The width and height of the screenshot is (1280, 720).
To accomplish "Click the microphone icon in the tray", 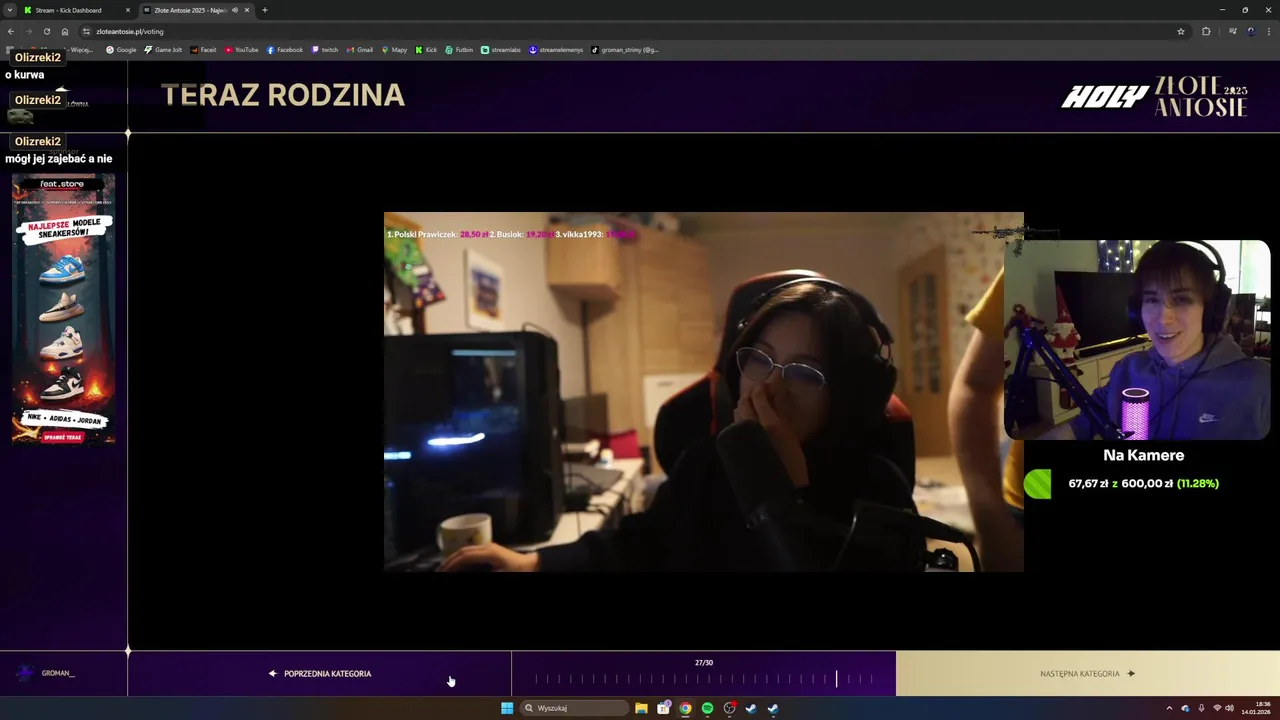I will click(x=1201, y=708).
